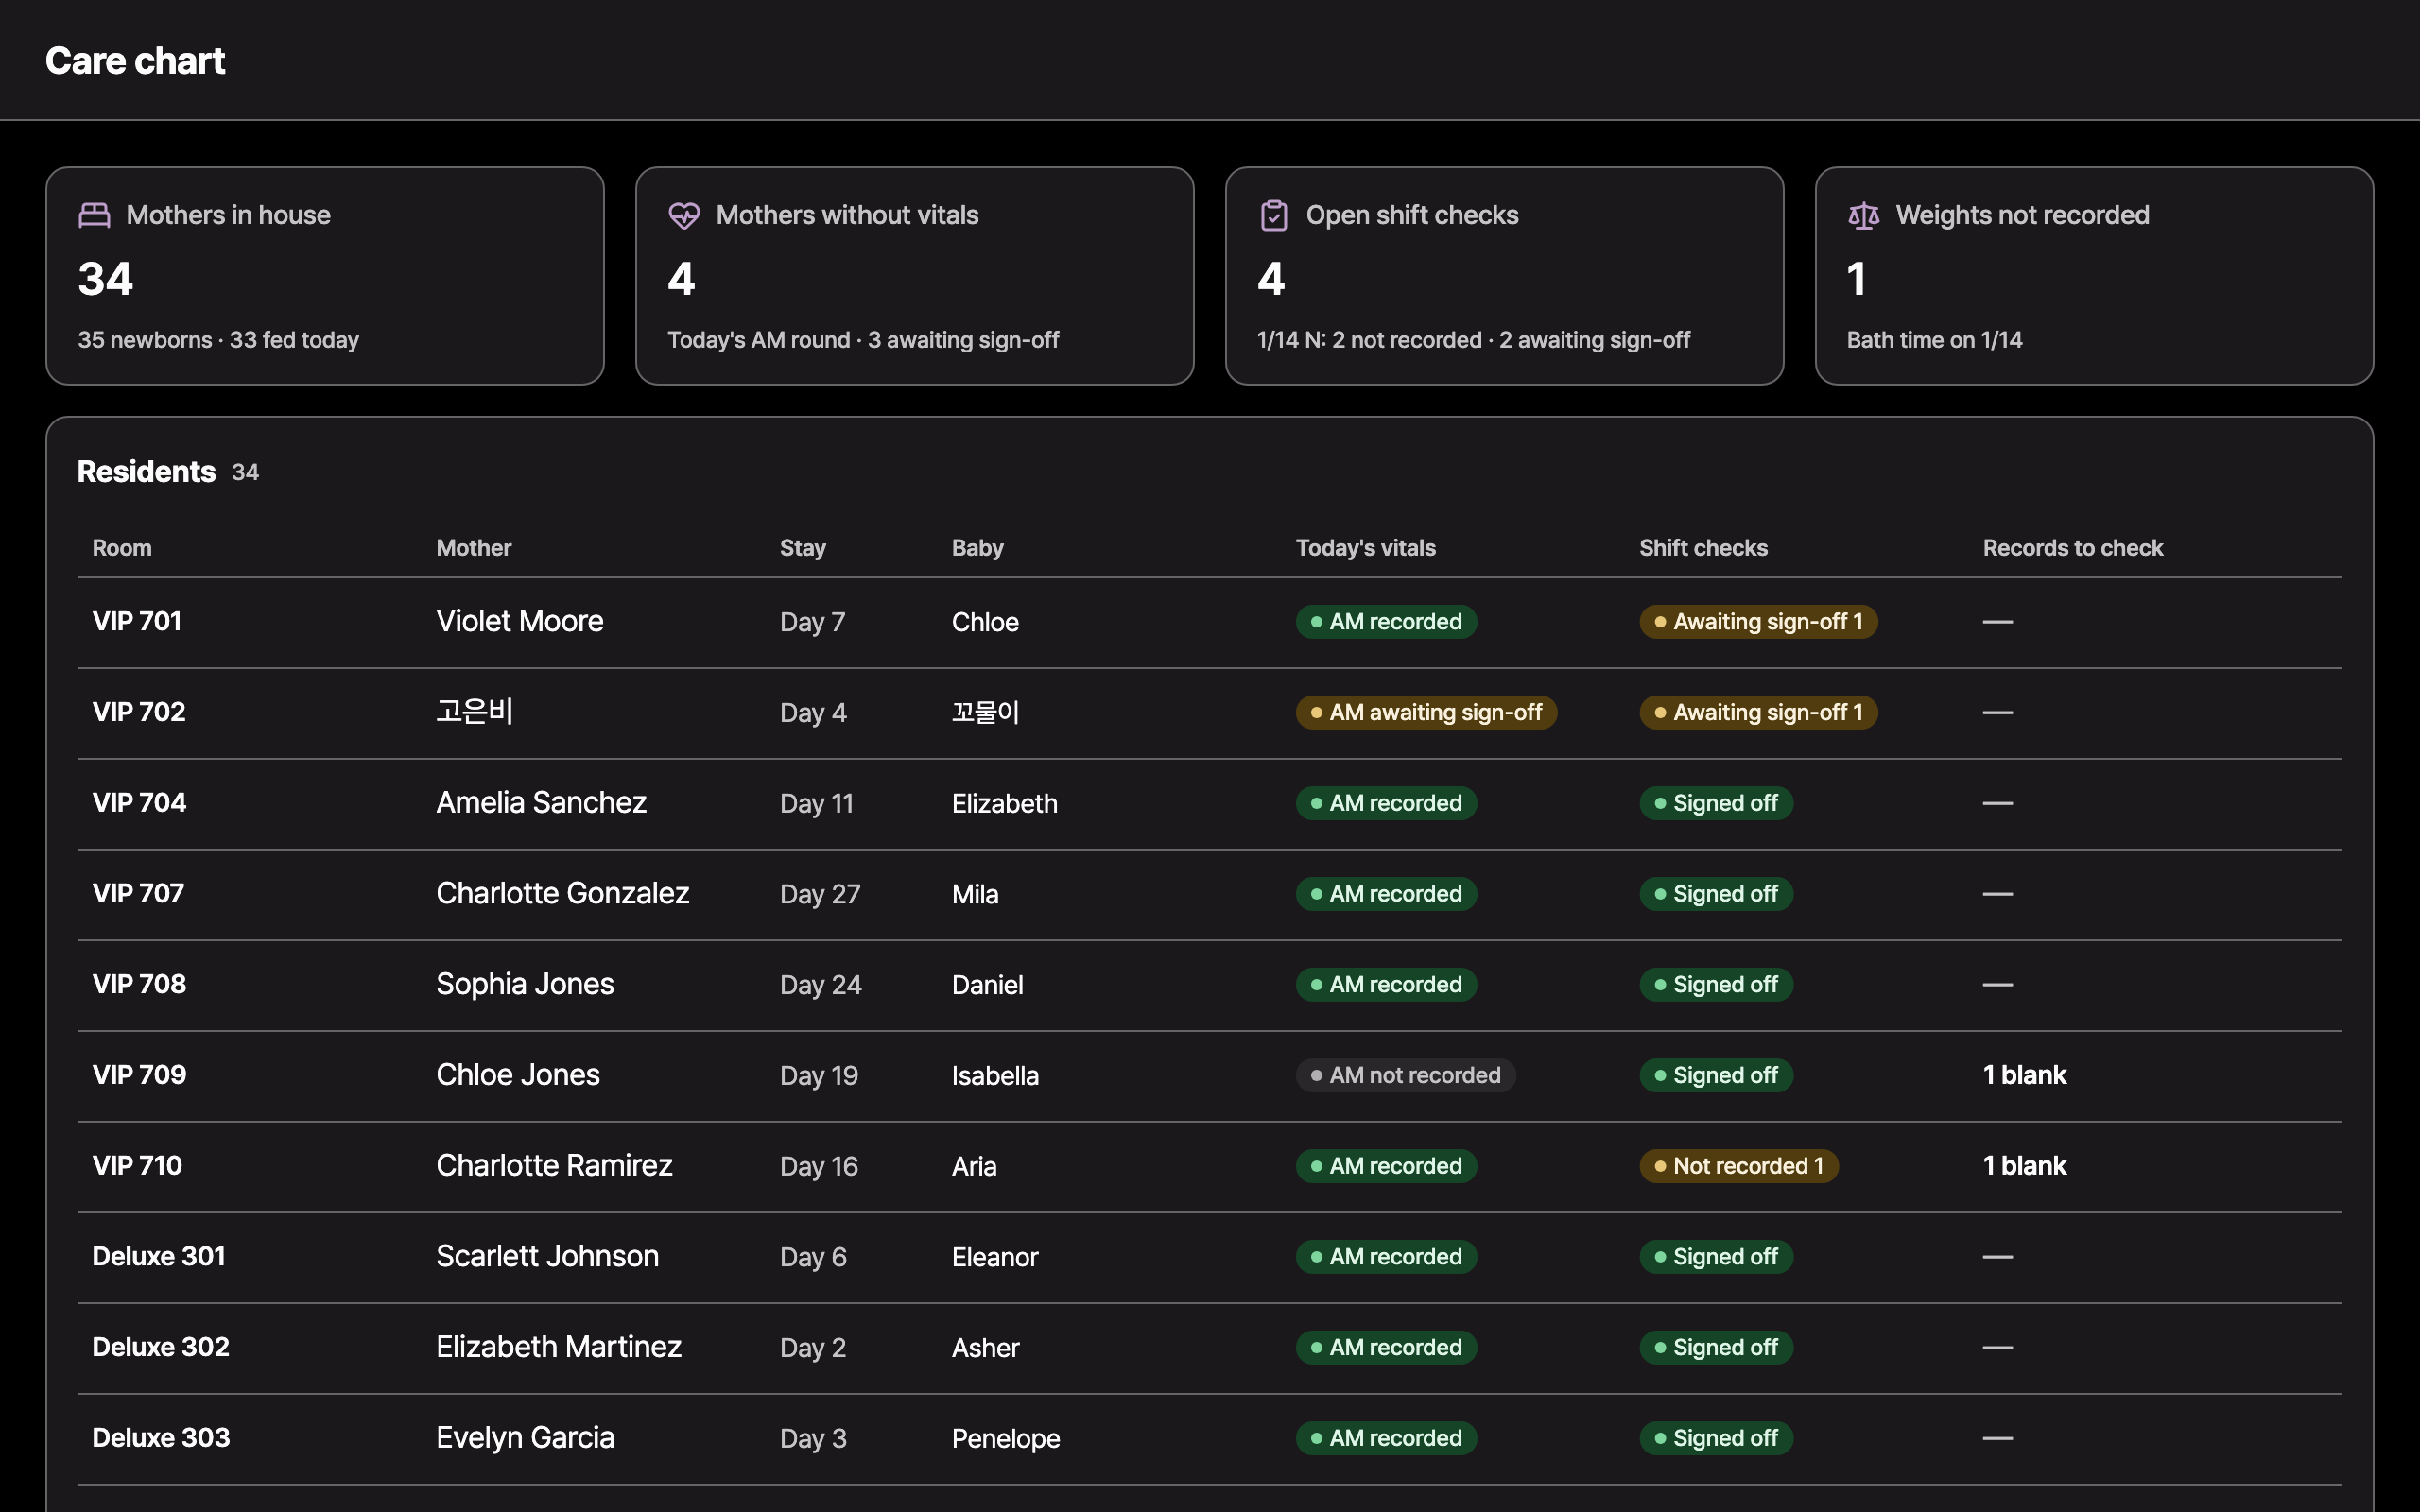The height and width of the screenshot is (1512, 2420).
Task: Click the heart-pulse icon beside Mothers without vitals
Action: [x=684, y=215]
